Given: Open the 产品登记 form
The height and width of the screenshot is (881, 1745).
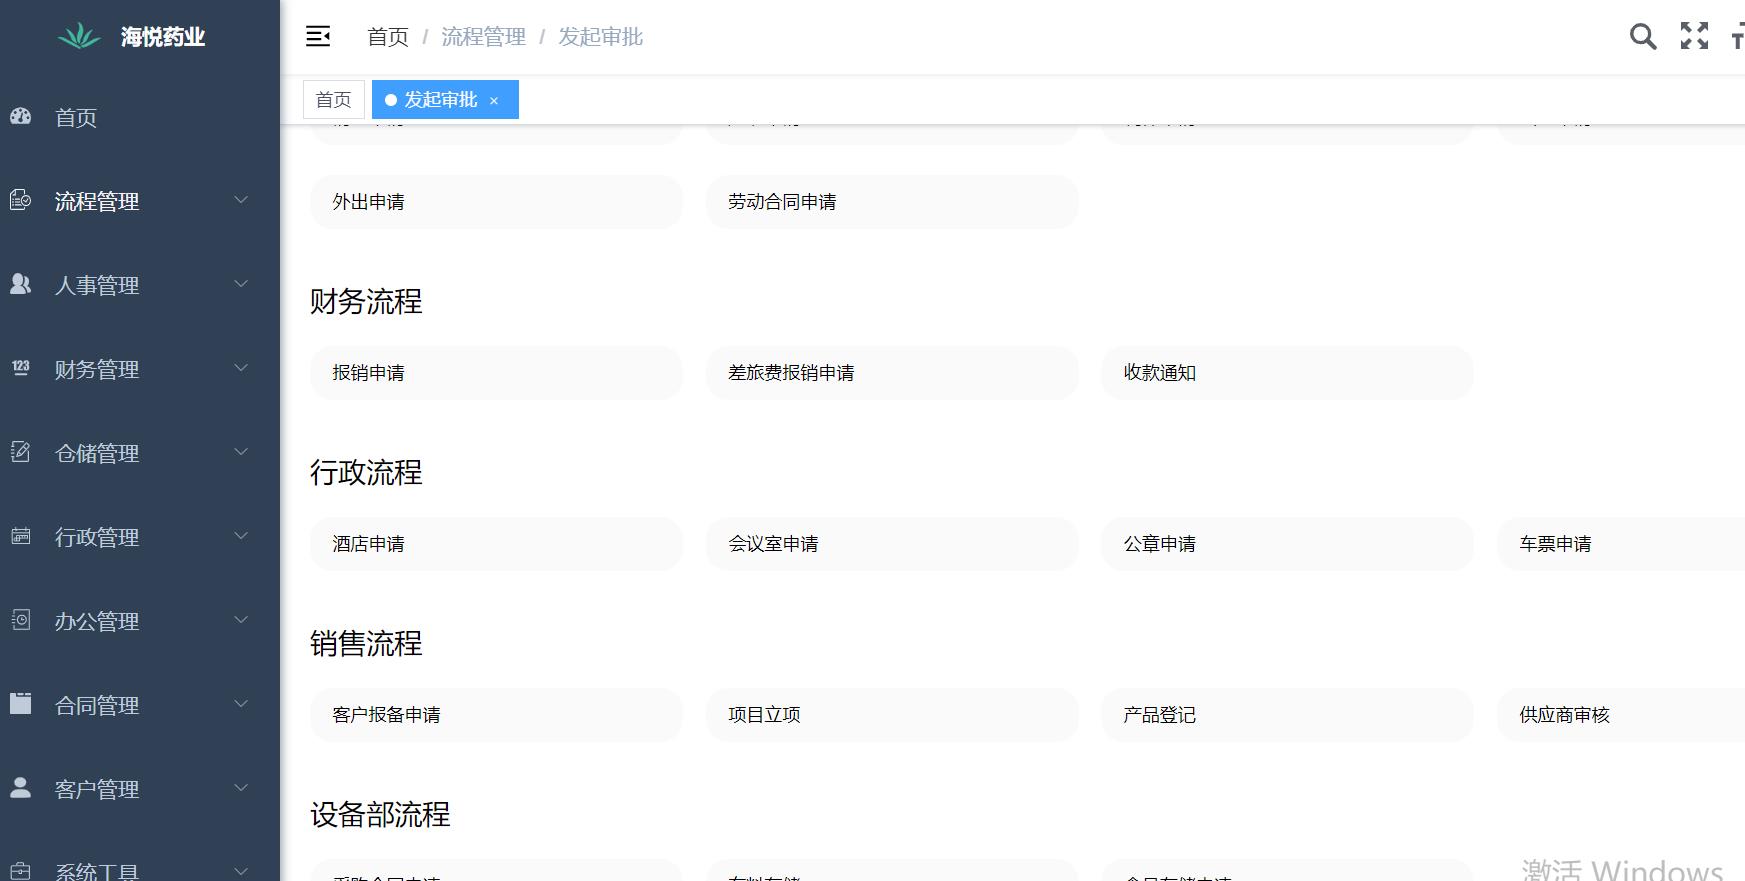Looking at the screenshot, I should coord(1287,715).
